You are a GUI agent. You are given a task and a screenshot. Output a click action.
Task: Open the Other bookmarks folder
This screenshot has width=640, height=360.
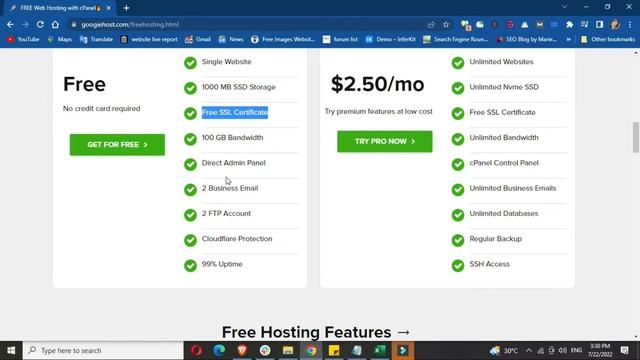tap(608, 39)
